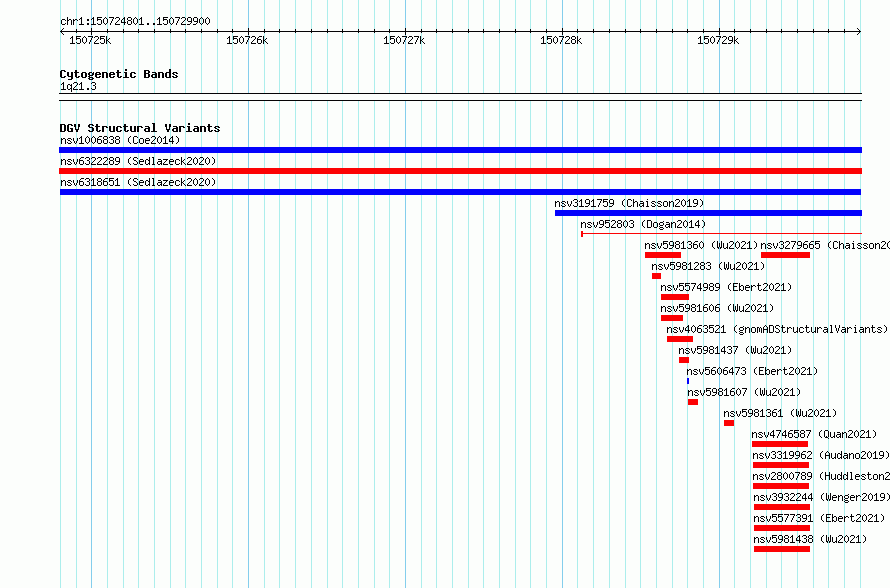Open nsv4063521 (gnomADStructuralVariants) label
Image resolution: width=890 pixels, height=588 pixels.
[x=776, y=329]
